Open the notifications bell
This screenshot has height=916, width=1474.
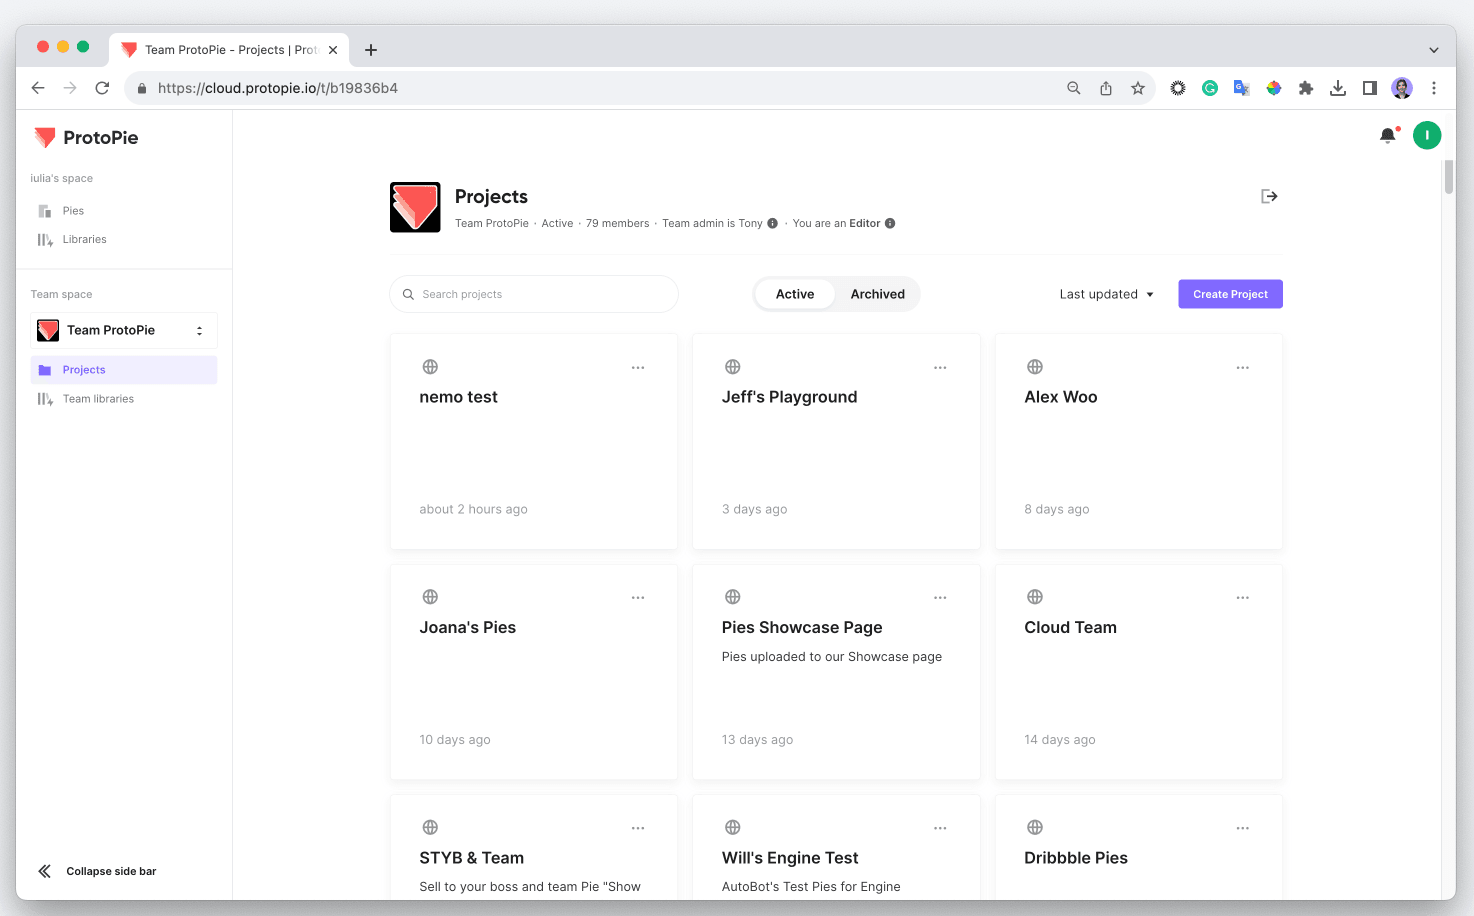pos(1388,135)
